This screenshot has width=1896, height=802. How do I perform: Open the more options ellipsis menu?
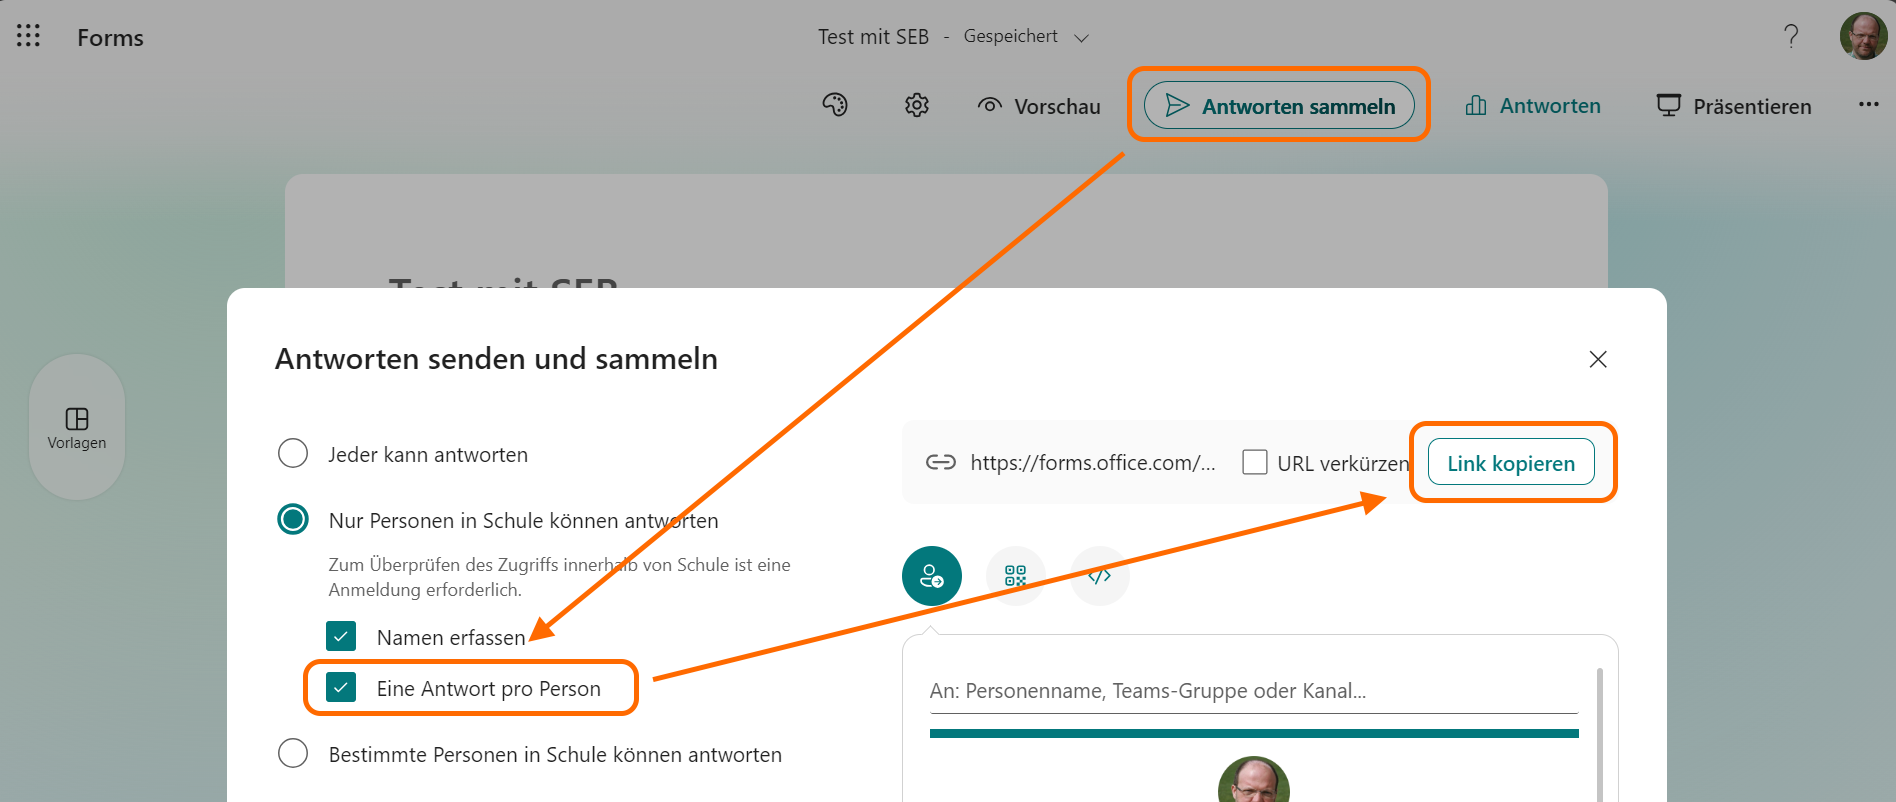[1868, 105]
